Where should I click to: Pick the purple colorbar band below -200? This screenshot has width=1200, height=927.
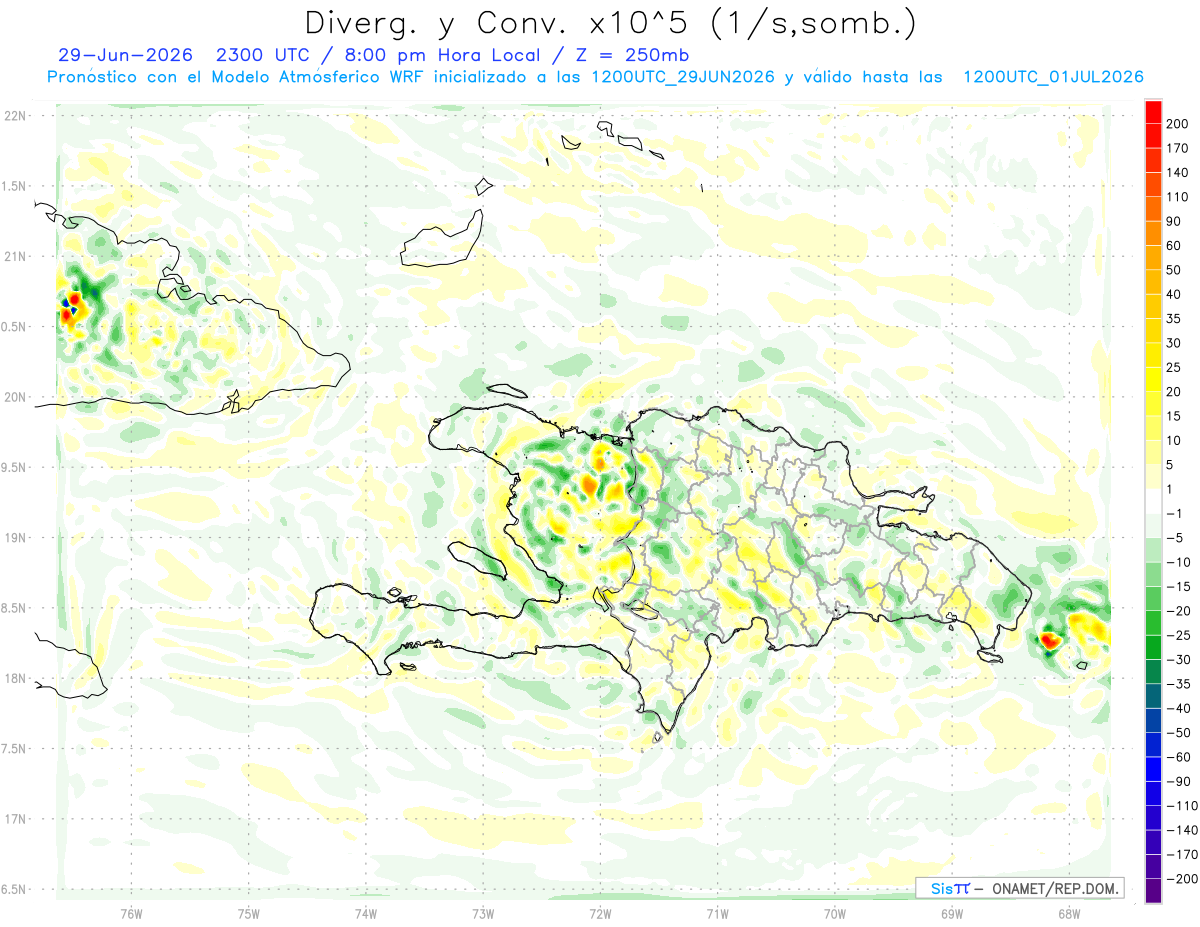tap(1153, 891)
